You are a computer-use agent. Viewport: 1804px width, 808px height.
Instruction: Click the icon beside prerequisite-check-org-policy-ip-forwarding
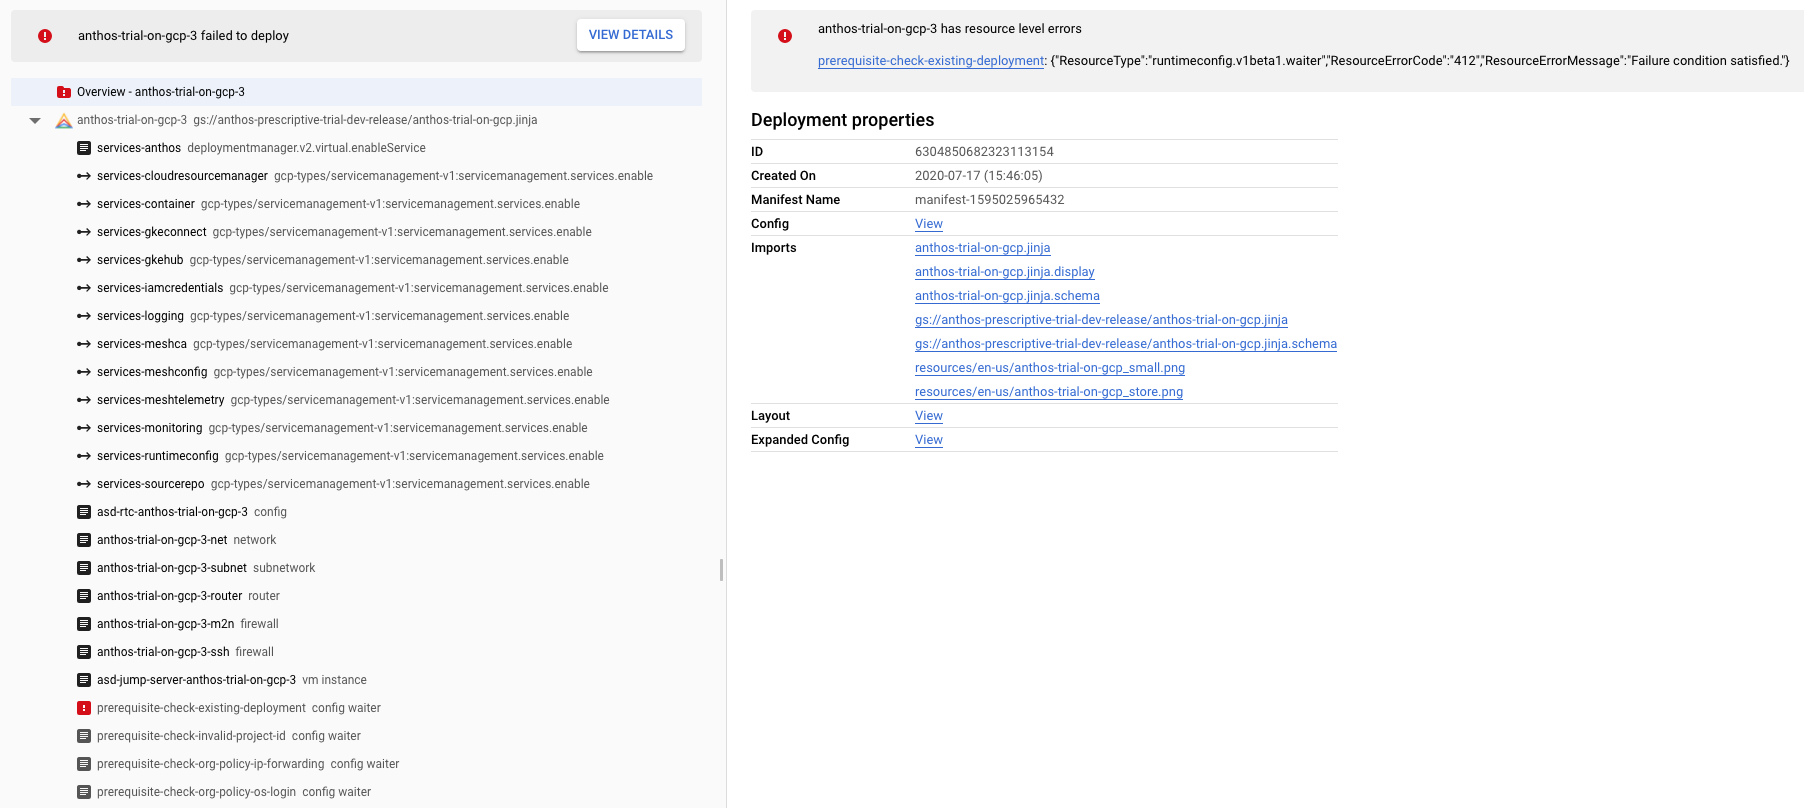(x=84, y=764)
